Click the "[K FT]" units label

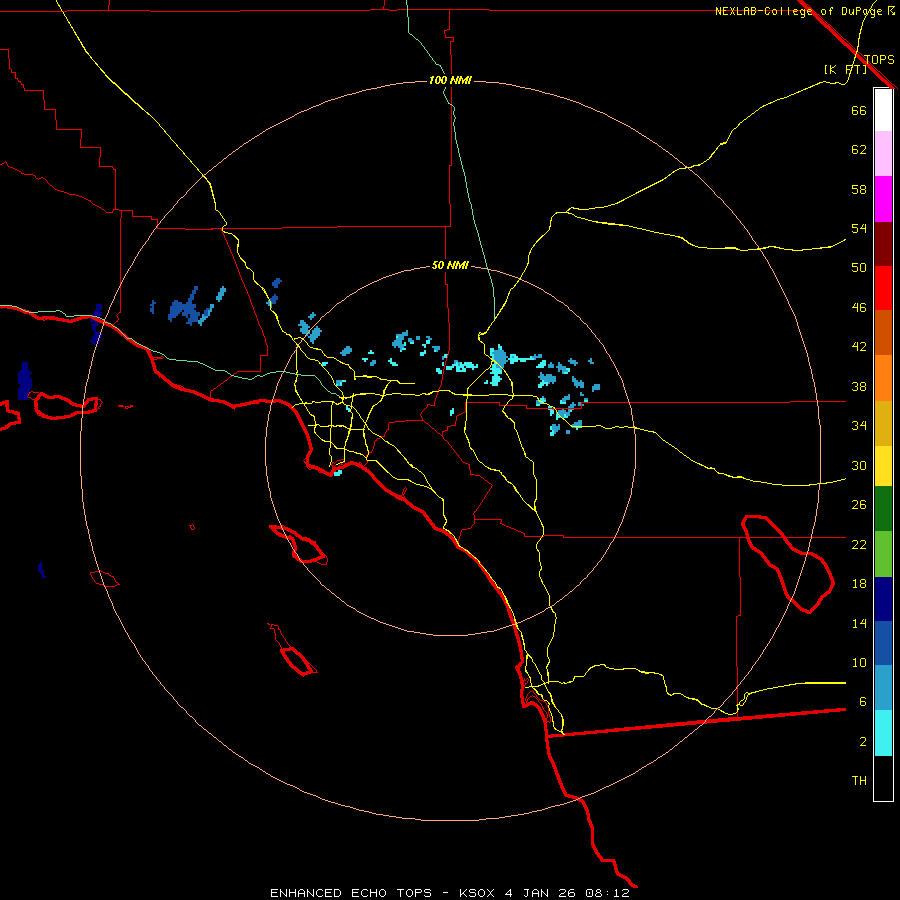click(845, 69)
